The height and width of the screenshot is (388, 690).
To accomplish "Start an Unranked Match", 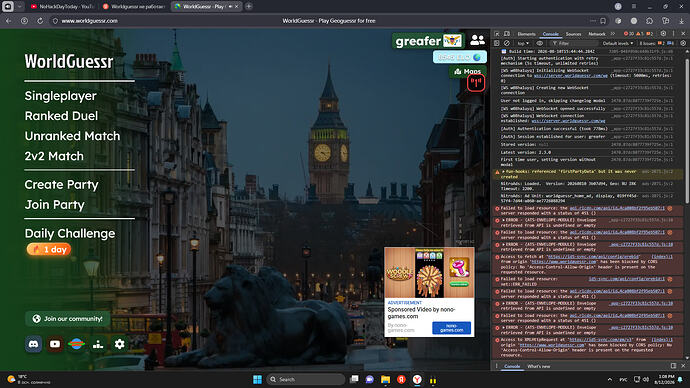I will 72,136.
